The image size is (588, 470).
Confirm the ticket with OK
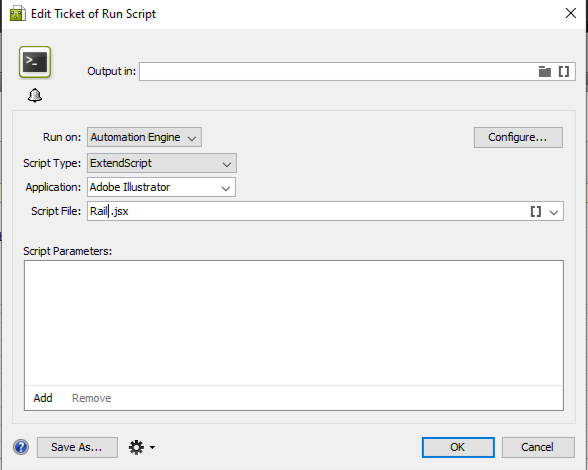(458, 447)
